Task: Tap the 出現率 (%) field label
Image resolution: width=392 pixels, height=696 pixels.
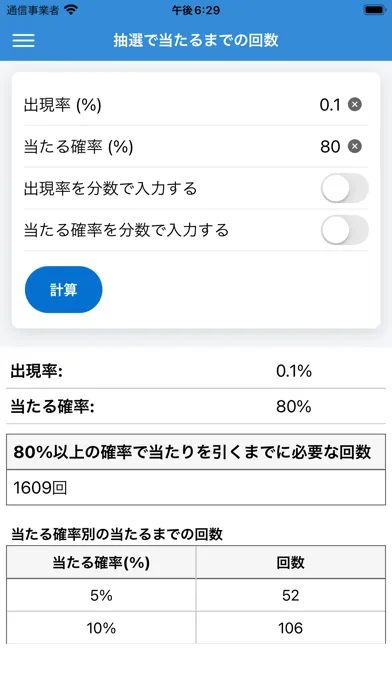Action: point(63,106)
